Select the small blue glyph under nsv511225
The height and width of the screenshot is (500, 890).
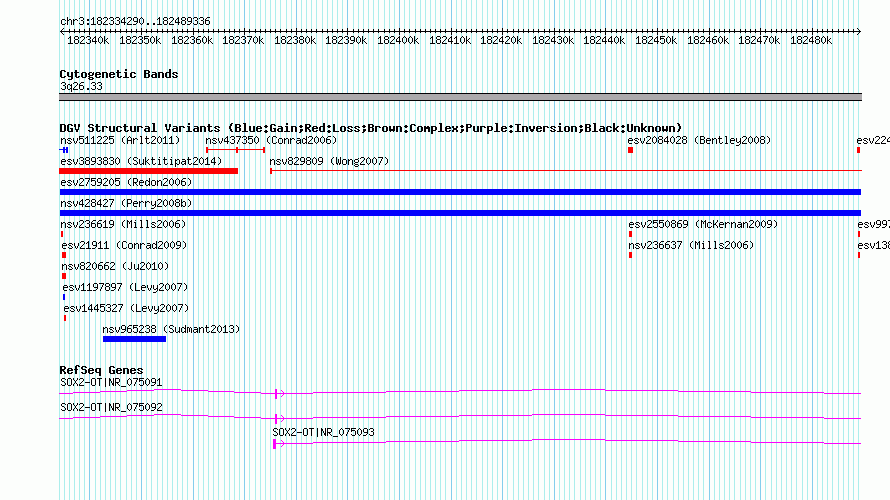(64, 150)
